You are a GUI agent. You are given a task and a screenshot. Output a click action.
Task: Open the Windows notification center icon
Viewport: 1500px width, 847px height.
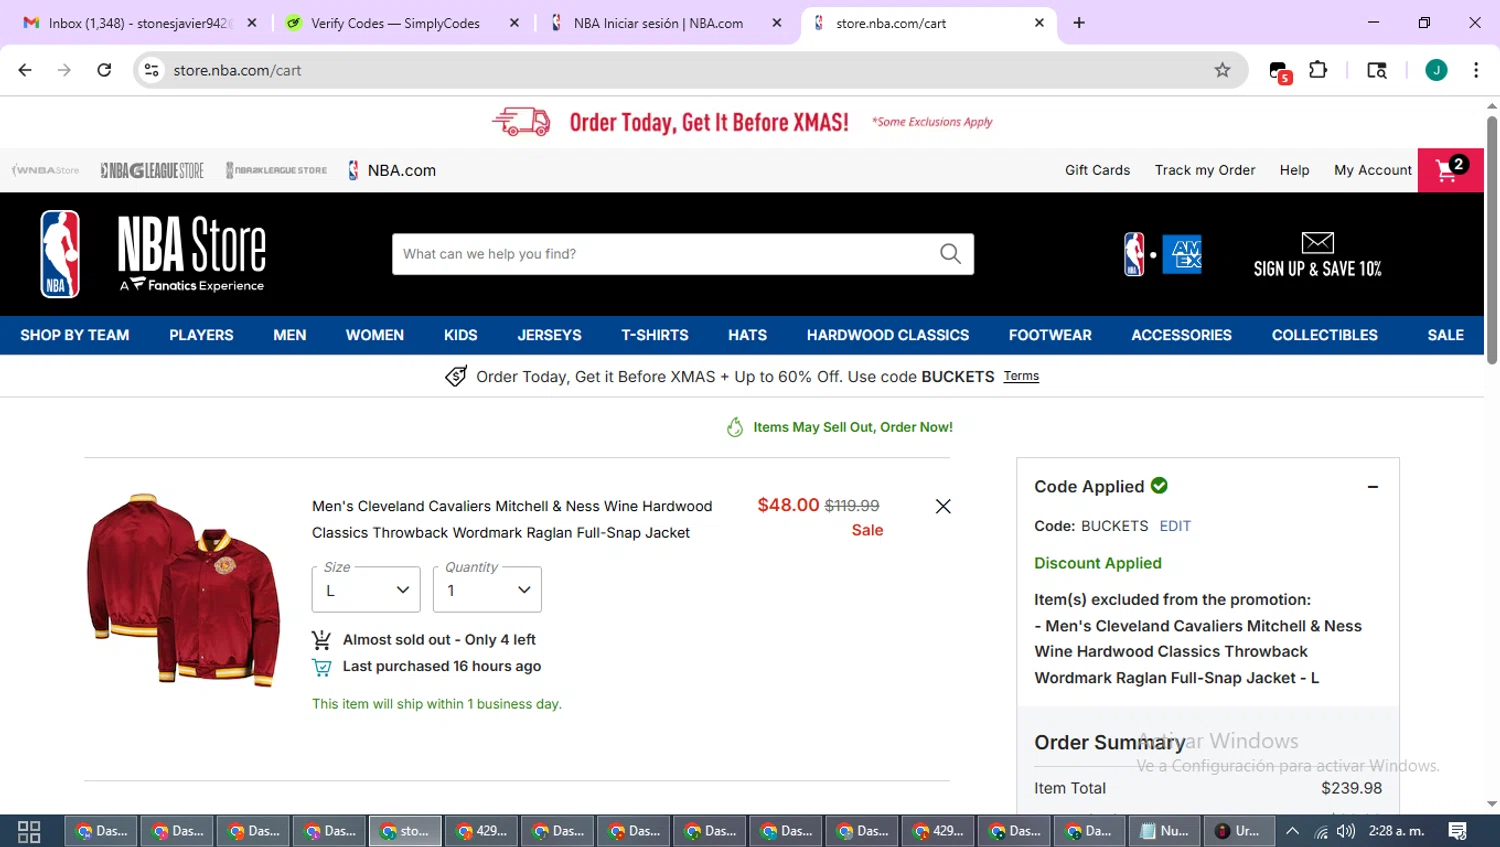(1458, 831)
